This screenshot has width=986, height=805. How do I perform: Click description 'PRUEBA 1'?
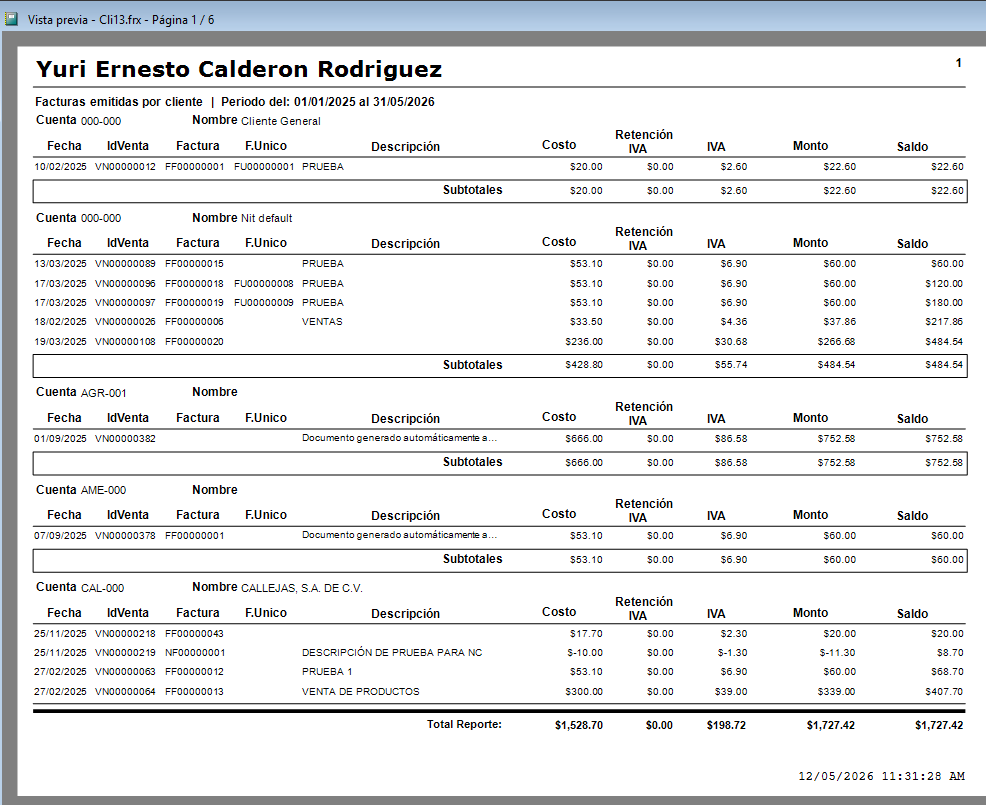(x=327, y=671)
